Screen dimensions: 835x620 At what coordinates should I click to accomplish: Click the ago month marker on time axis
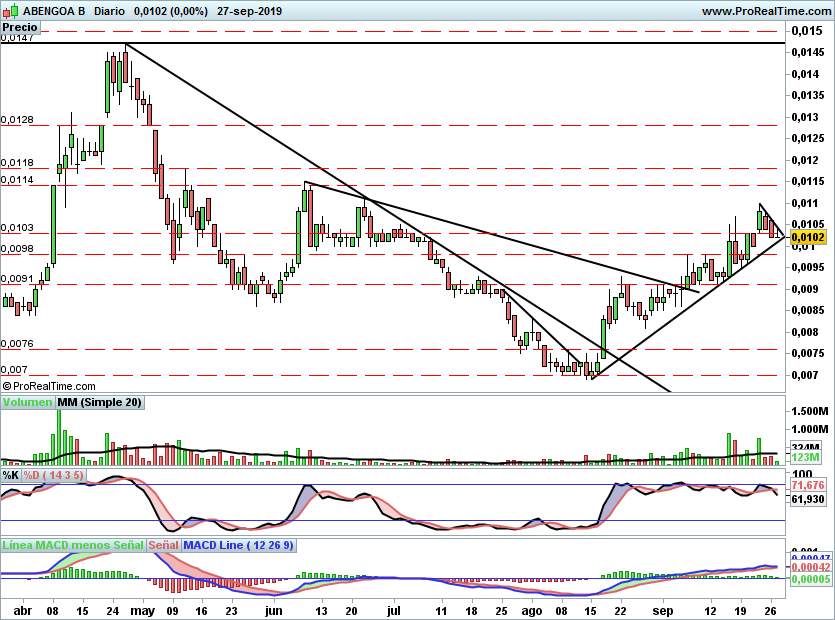tap(531, 611)
